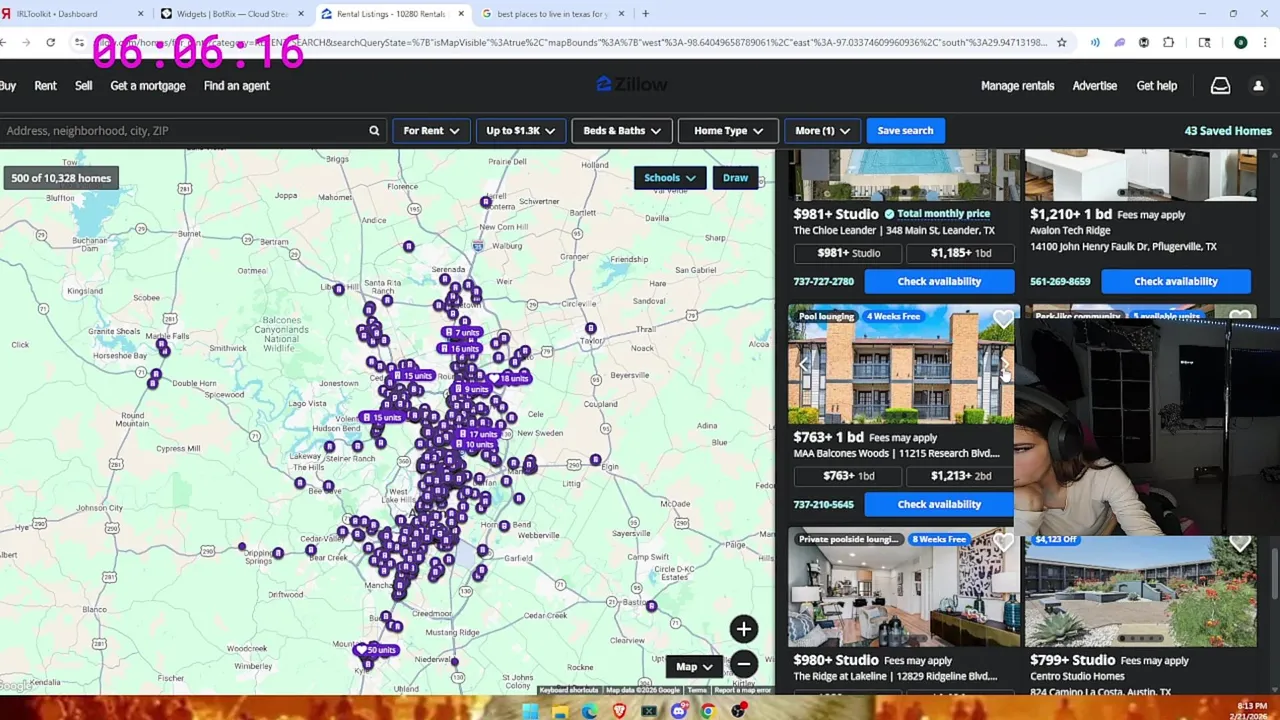The image size is (1280, 720).
Task: Save The Ridge at Lakeline with heart
Action: [x=1002, y=543]
